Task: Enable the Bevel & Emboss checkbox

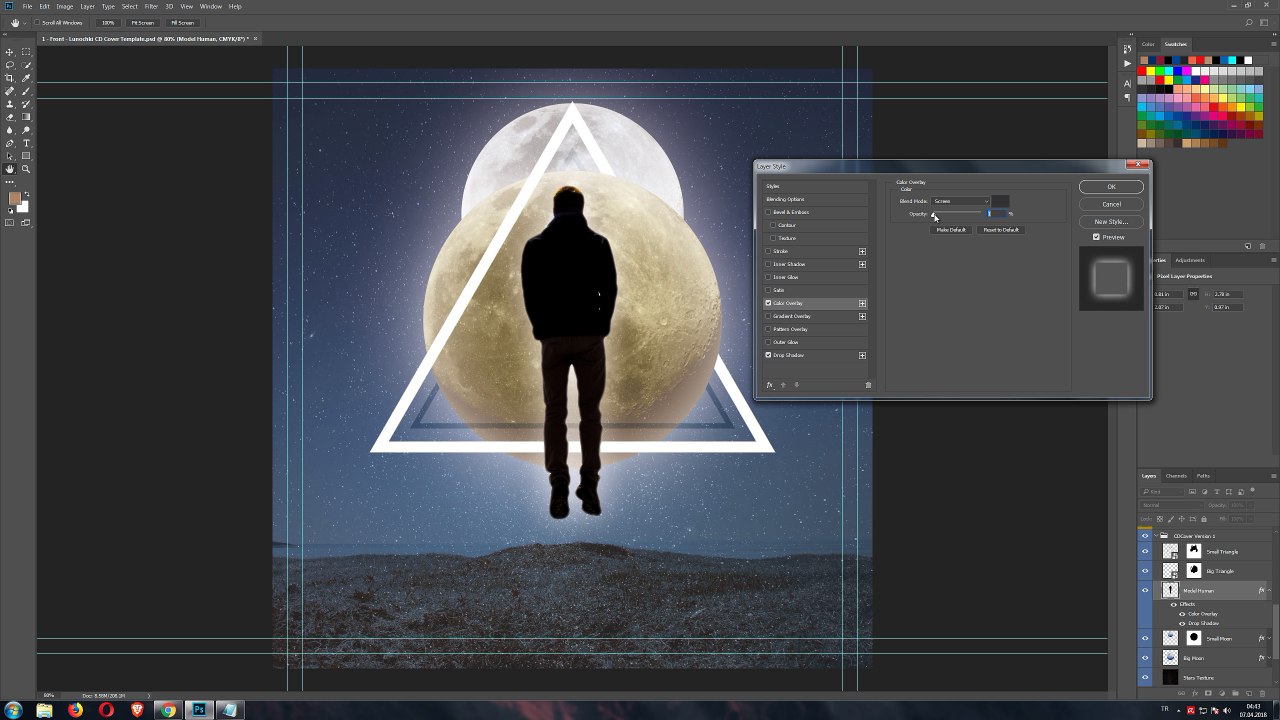Action: (x=768, y=212)
